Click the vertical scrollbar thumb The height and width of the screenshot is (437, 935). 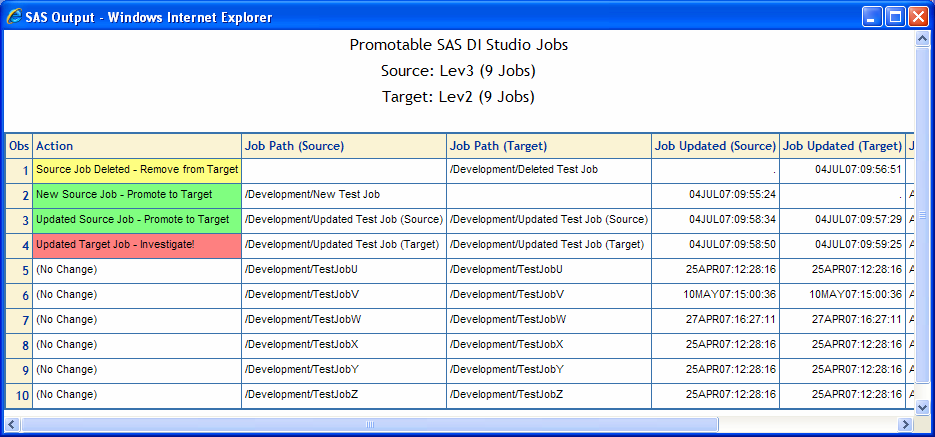click(922, 214)
